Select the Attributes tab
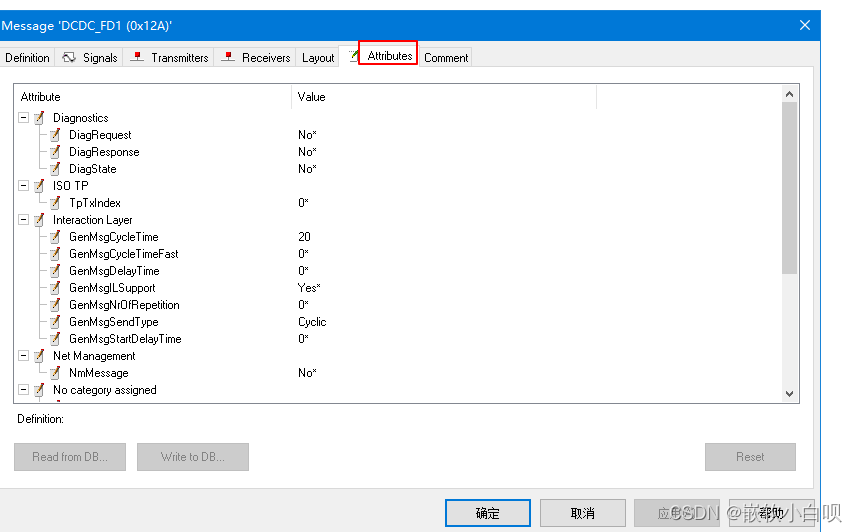Image resolution: width=857 pixels, height=532 pixels. point(389,56)
